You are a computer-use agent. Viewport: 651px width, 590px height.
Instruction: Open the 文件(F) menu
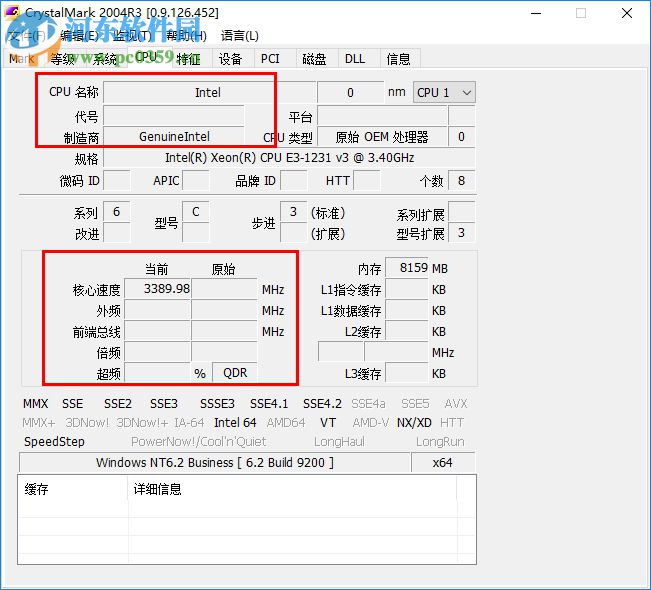click(x=27, y=36)
